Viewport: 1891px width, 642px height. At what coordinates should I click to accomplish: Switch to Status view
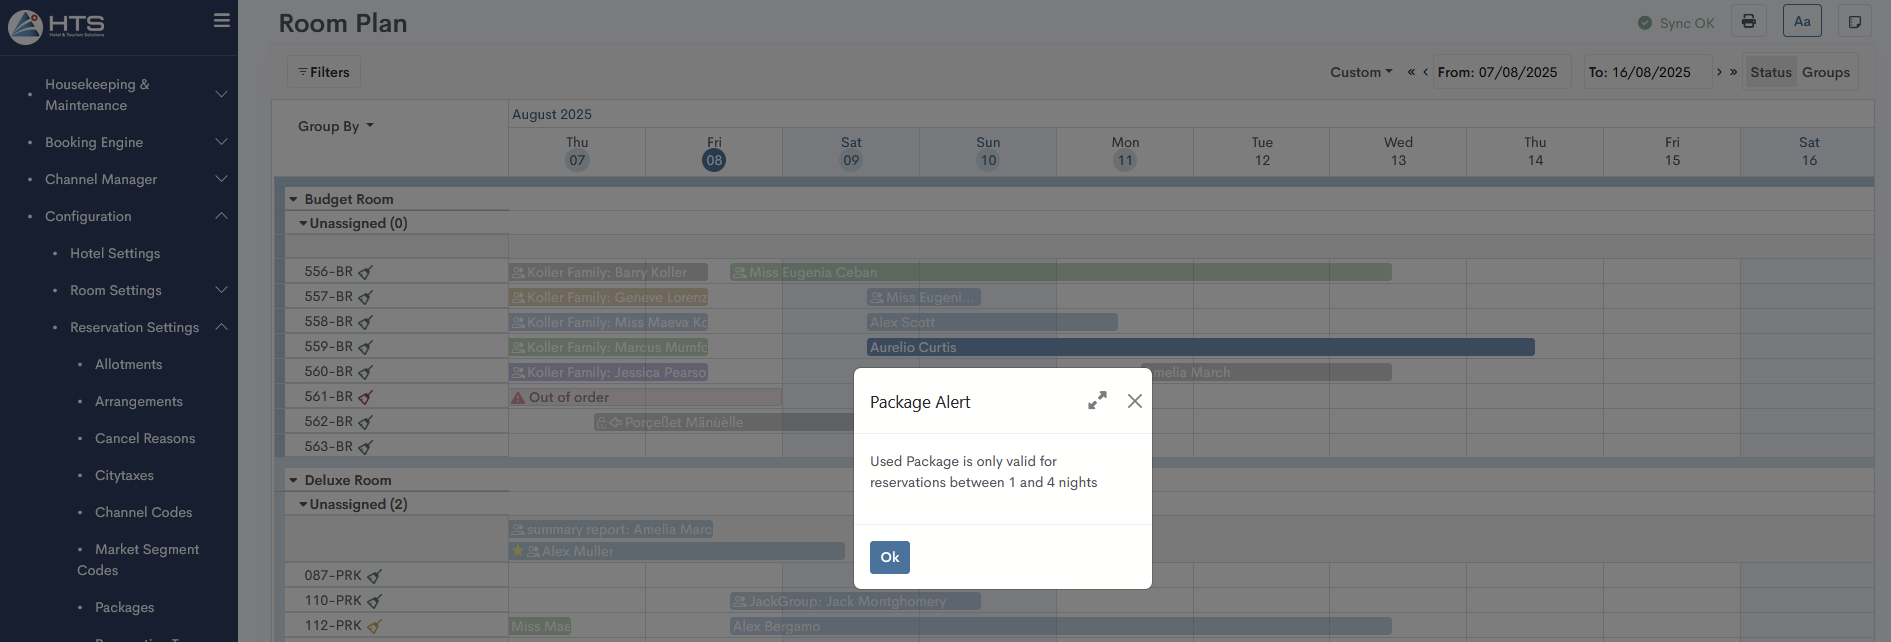[1770, 72]
